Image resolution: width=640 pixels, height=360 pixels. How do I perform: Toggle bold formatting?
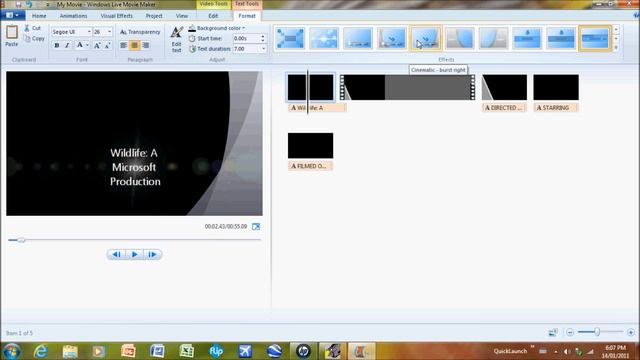point(57,45)
